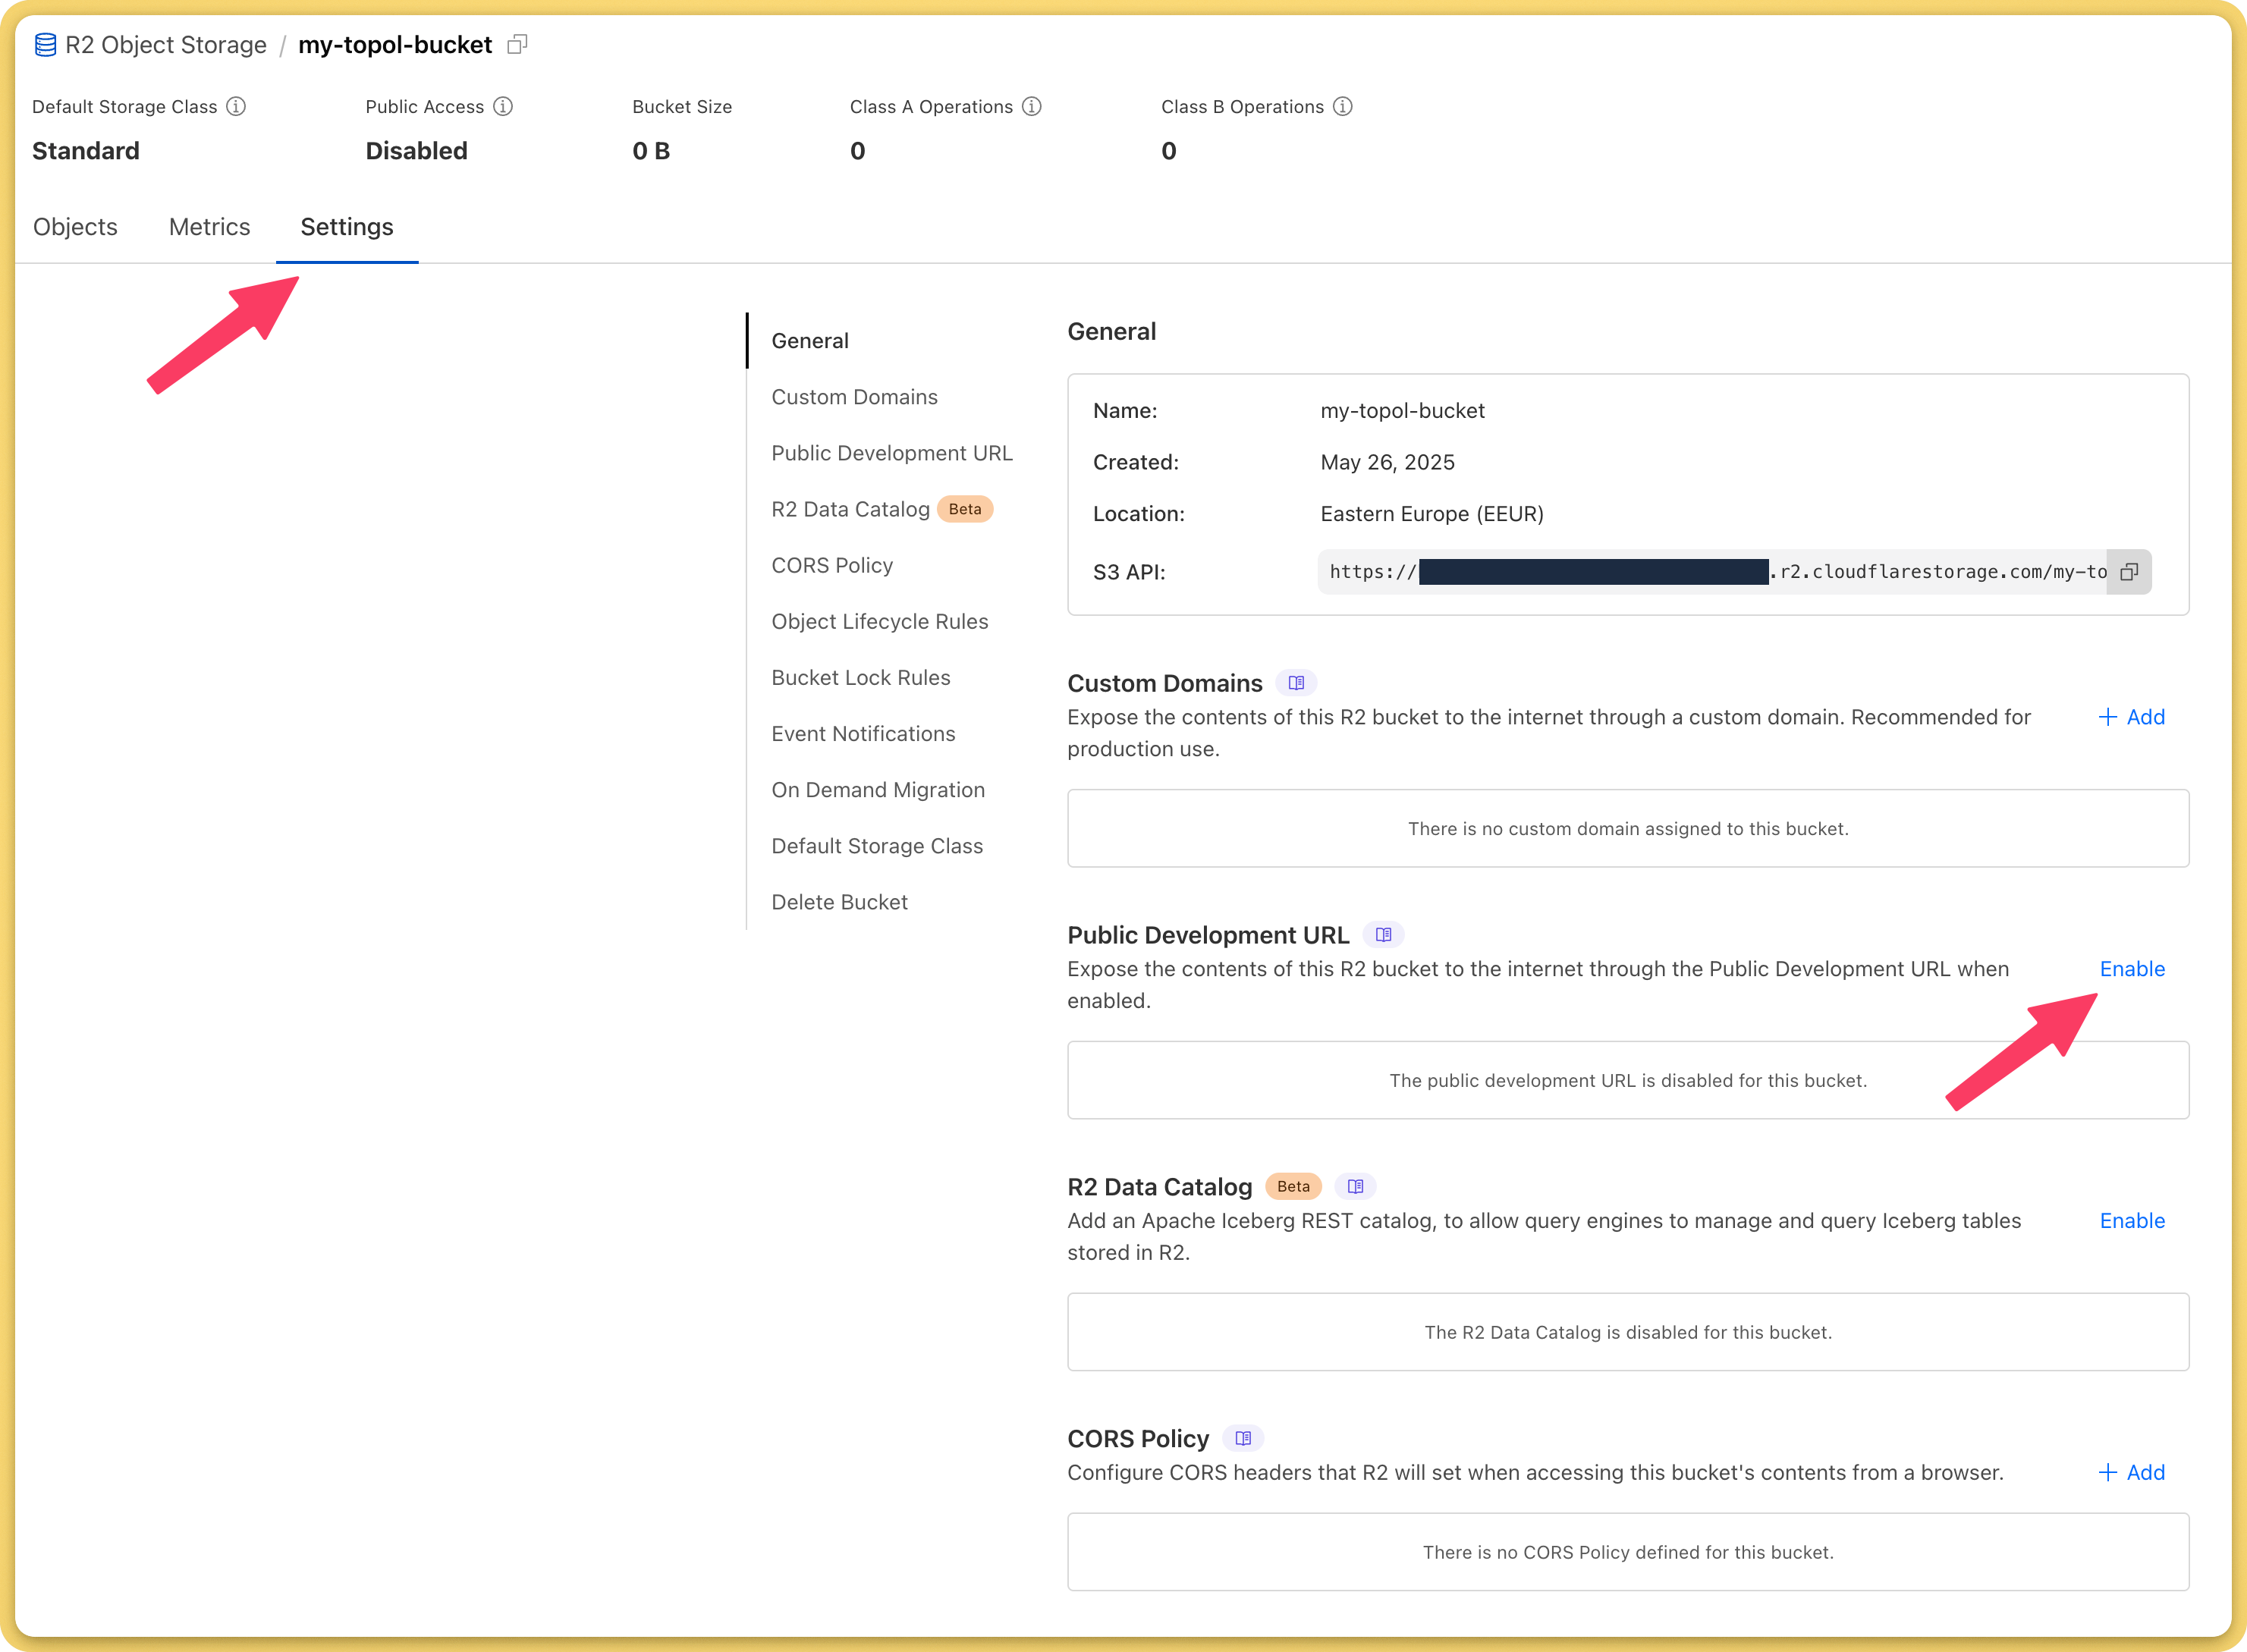
Task: Jump to Object Lifecycle Rules in sidebar
Action: point(879,621)
